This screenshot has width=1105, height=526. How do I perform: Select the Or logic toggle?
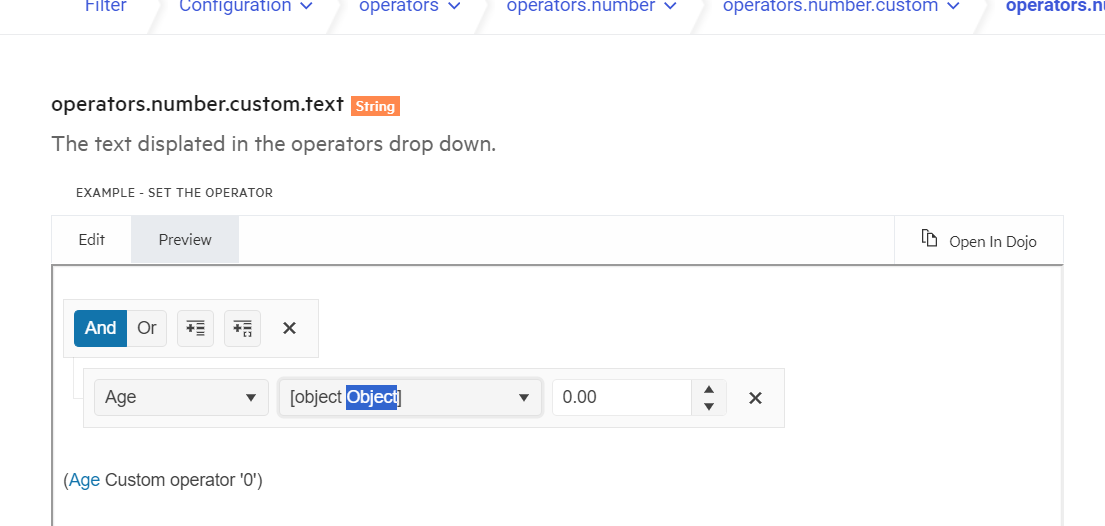click(x=147, y=328)
